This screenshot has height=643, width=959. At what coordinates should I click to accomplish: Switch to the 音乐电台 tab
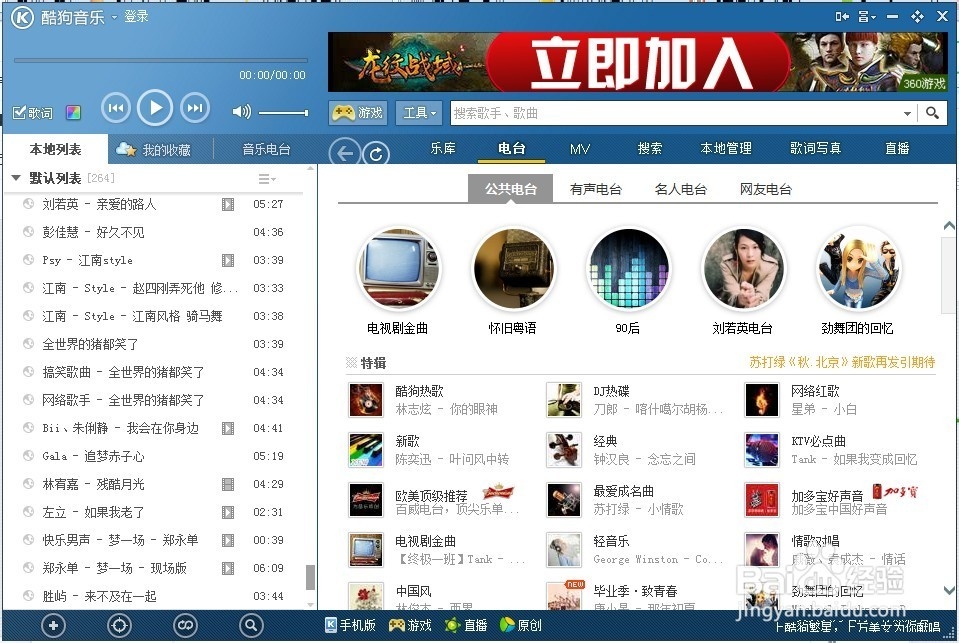(266, 149)
